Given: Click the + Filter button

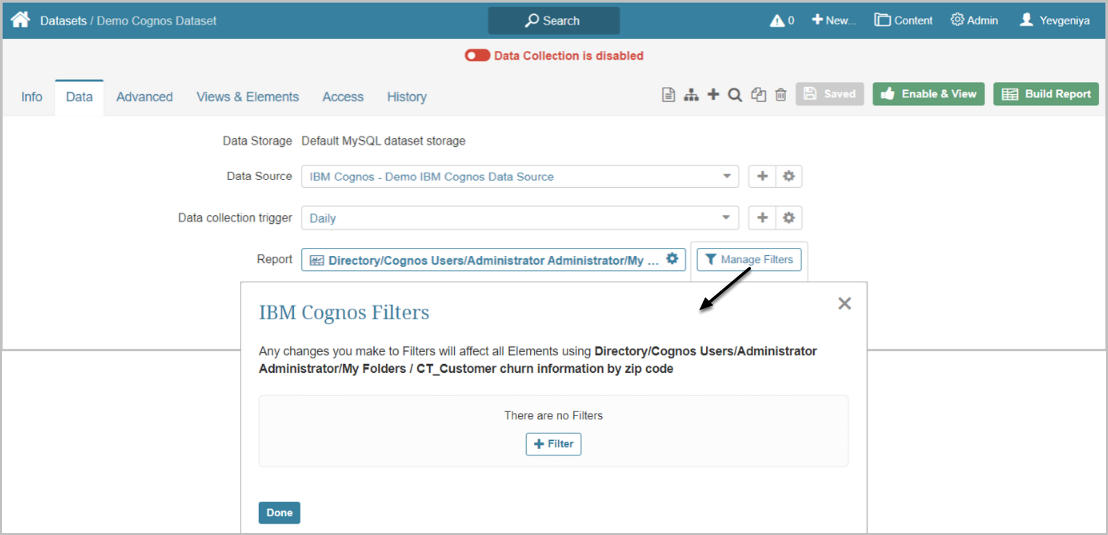Looking at the screenshot, I should [x=553, y=445].
